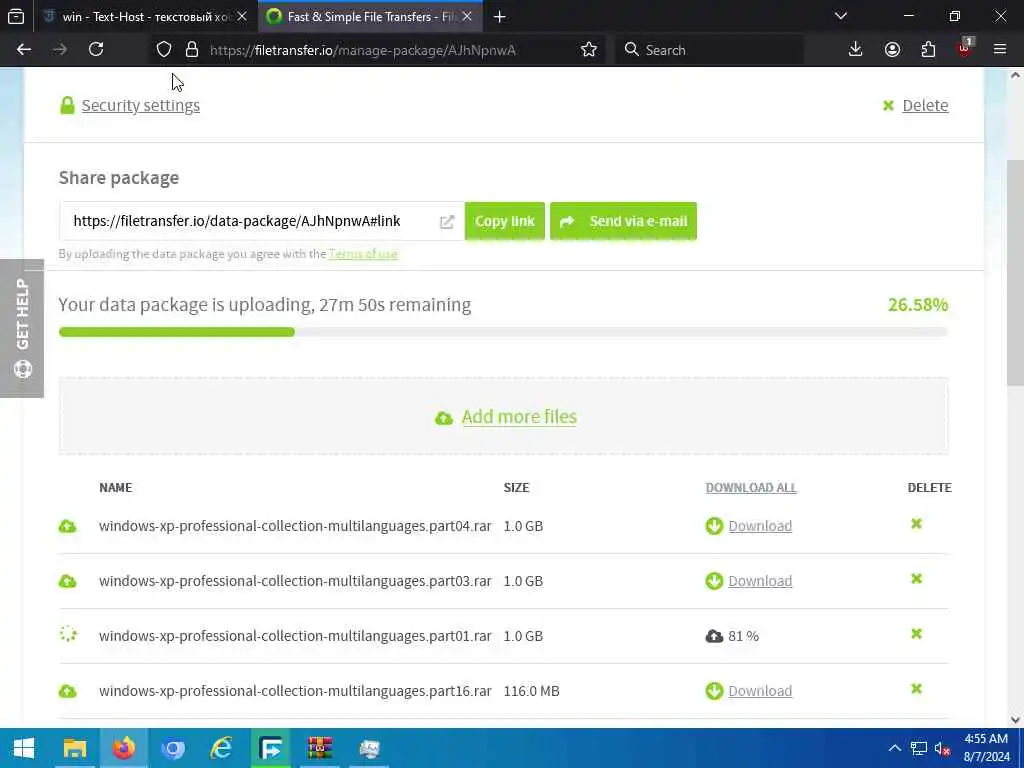Viewport: 1024px width, 768px height.
Task: Open the Firefox View icon
Action: (x=16, y=16)
